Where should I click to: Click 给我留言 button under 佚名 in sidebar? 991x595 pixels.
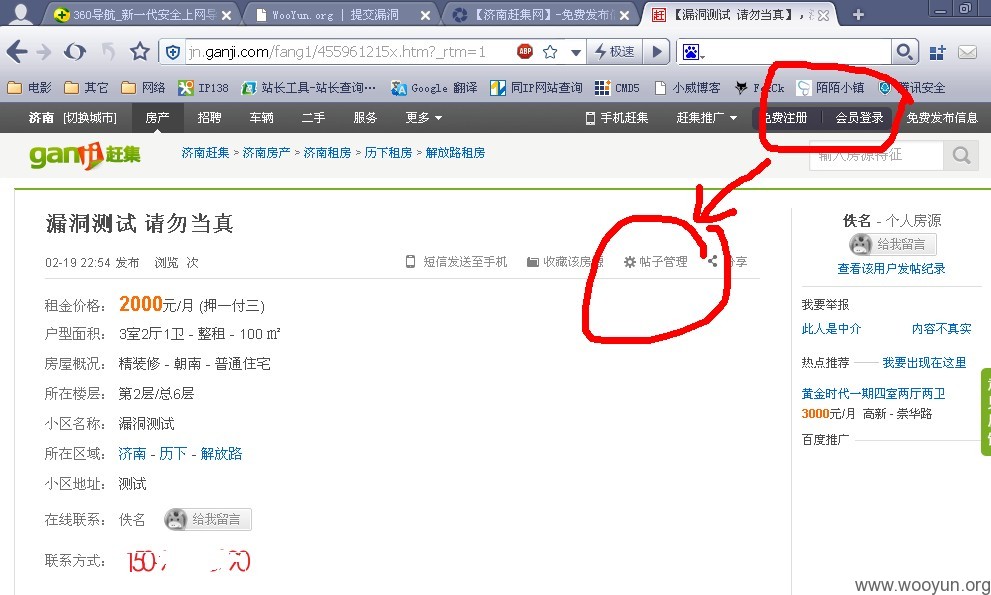892,245
